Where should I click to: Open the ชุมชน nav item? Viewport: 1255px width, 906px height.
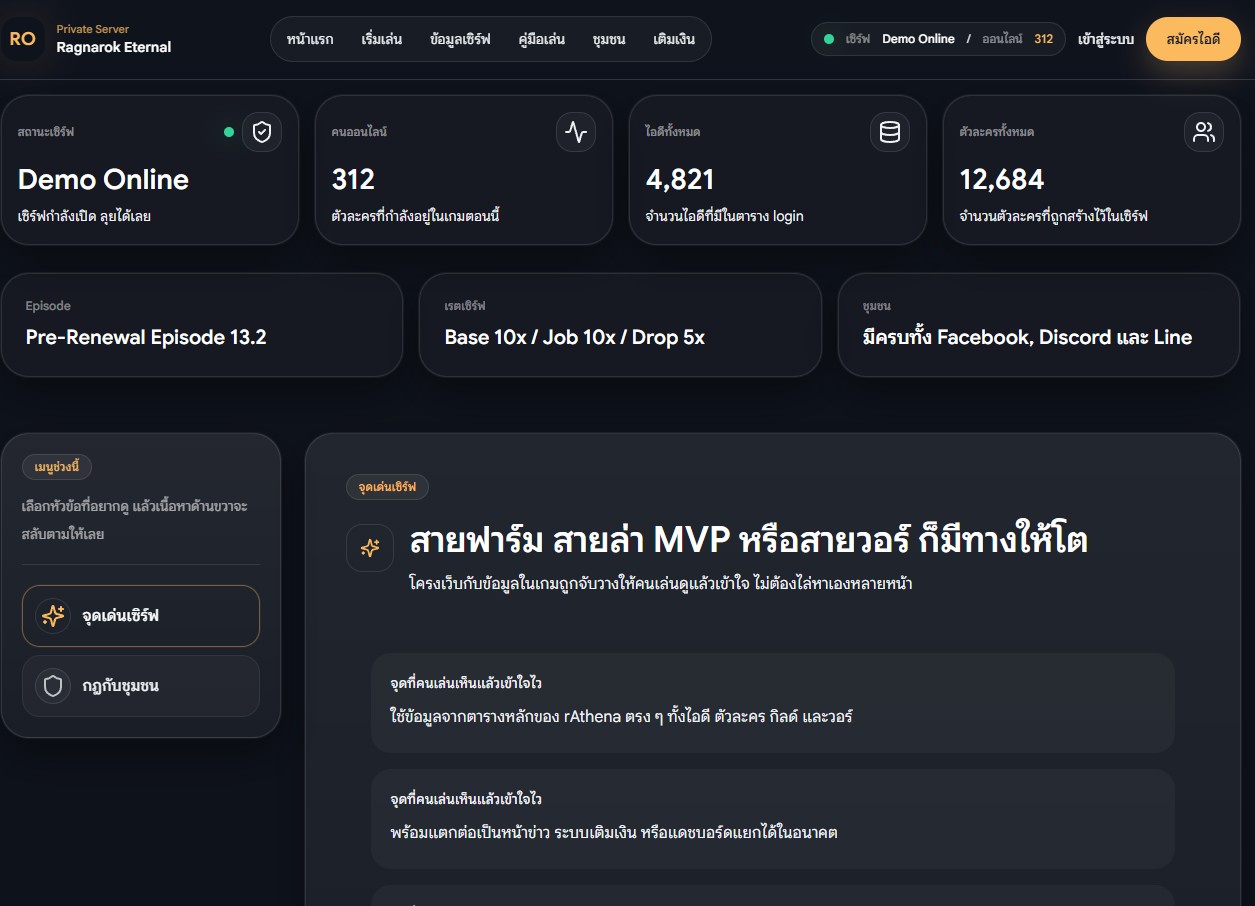pyautogui.click(x=609, y=39)
